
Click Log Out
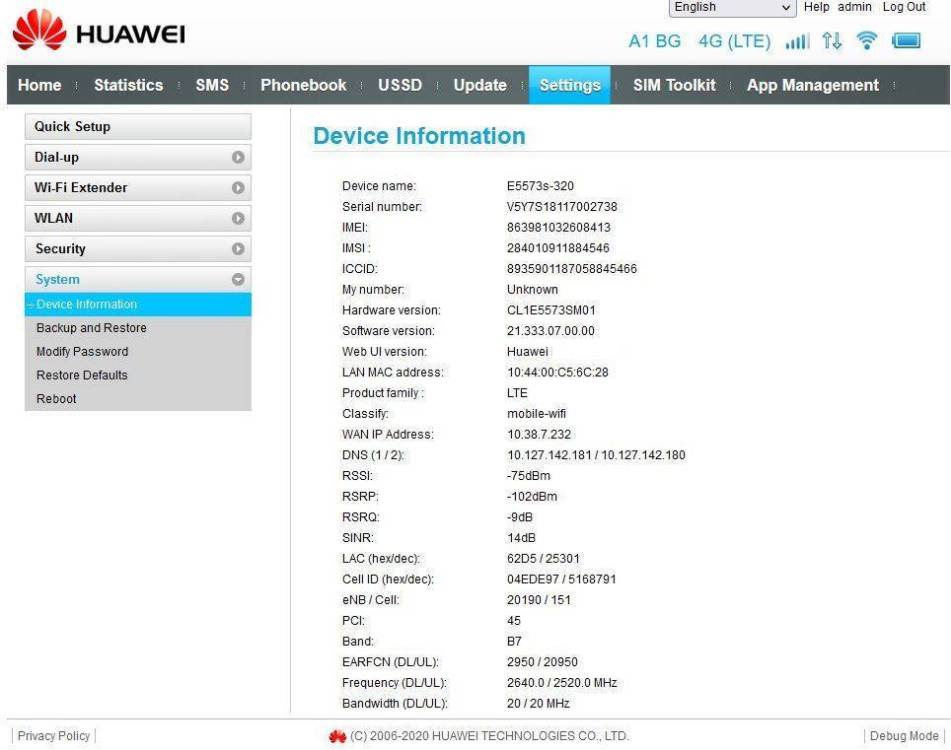904,7
